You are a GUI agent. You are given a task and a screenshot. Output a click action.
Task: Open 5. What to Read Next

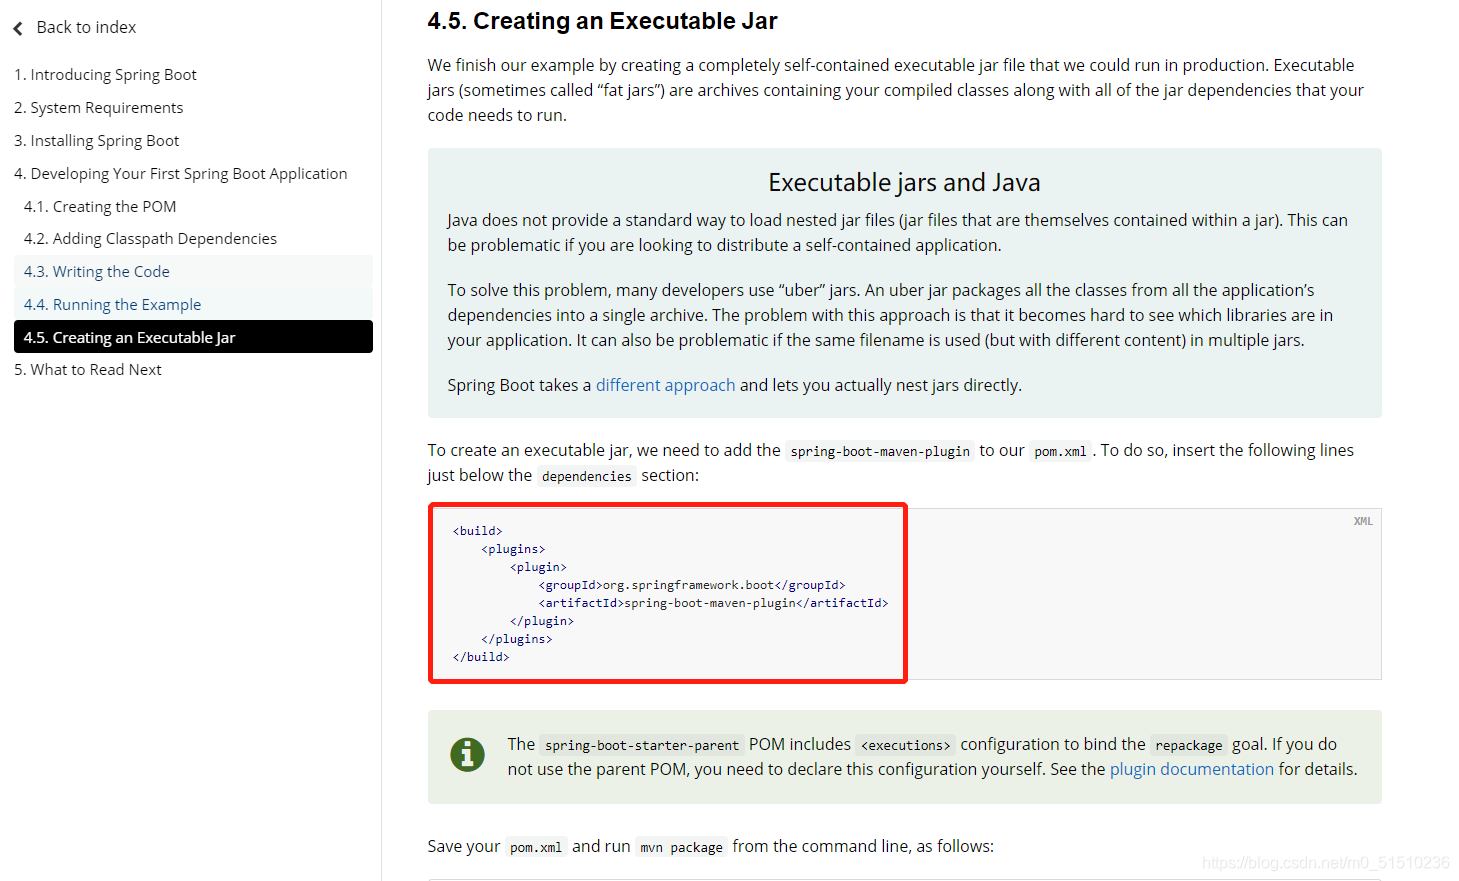pos(88,370)
